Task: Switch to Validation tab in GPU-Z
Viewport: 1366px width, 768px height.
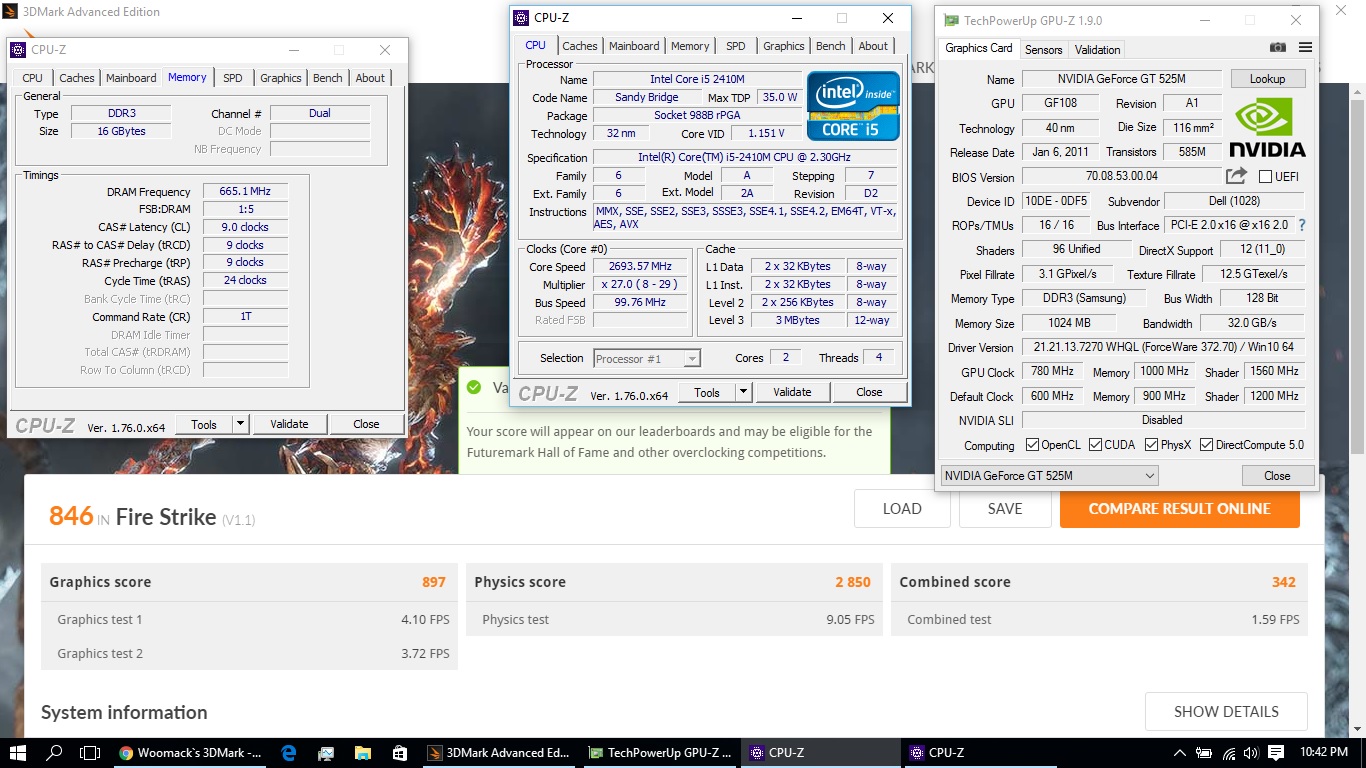Action: [x=1097, y=50]
